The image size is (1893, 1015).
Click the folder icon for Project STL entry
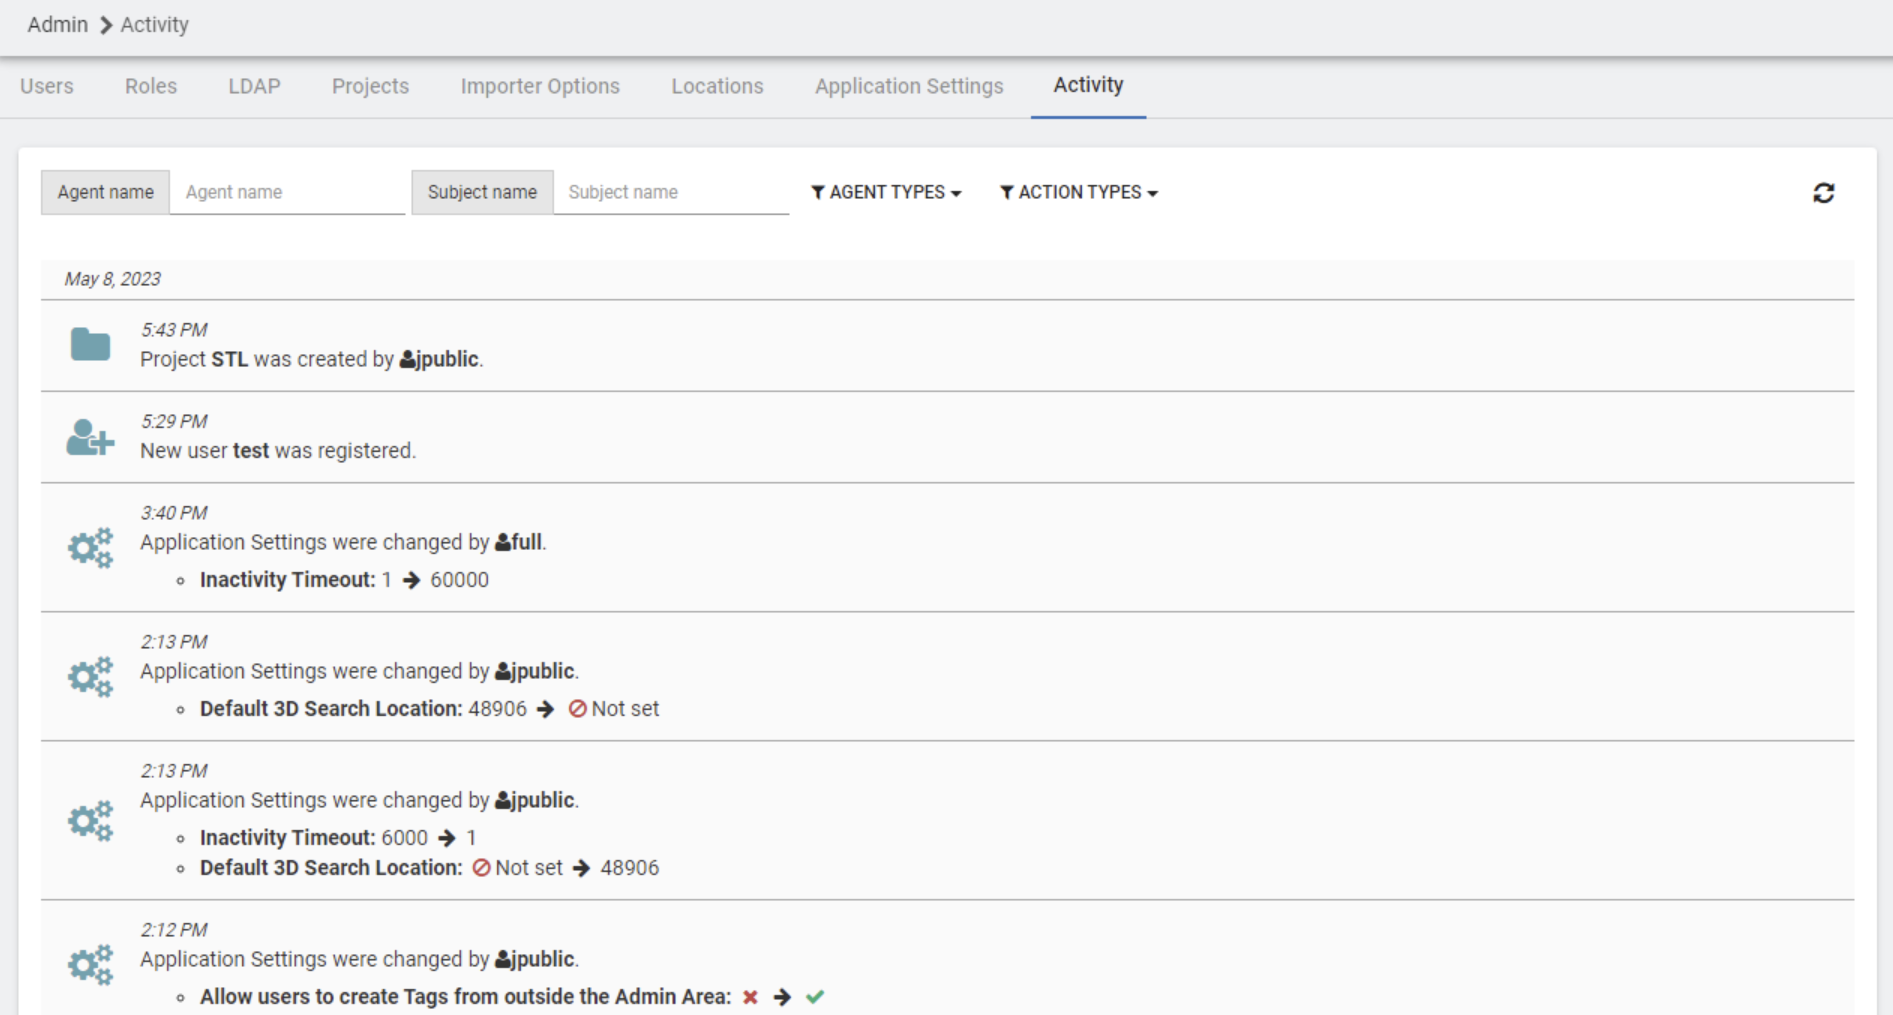[90, 345]
